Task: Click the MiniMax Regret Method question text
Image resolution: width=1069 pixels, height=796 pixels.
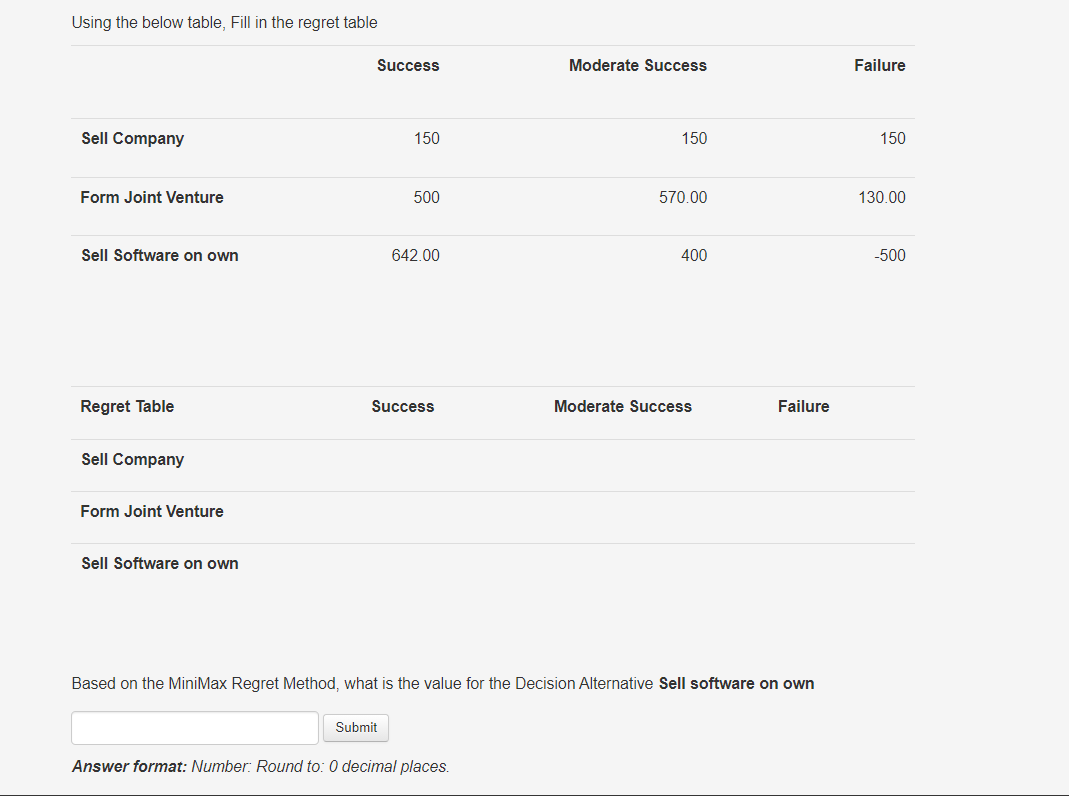Action: click(x=442, y=684)
